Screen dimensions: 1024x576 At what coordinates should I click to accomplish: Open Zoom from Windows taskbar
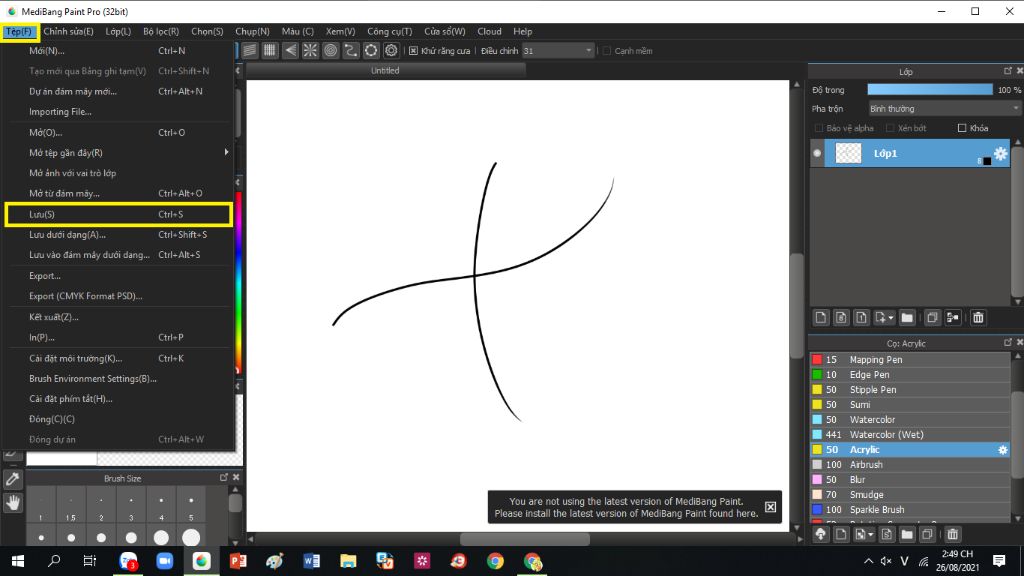(165, 561)
